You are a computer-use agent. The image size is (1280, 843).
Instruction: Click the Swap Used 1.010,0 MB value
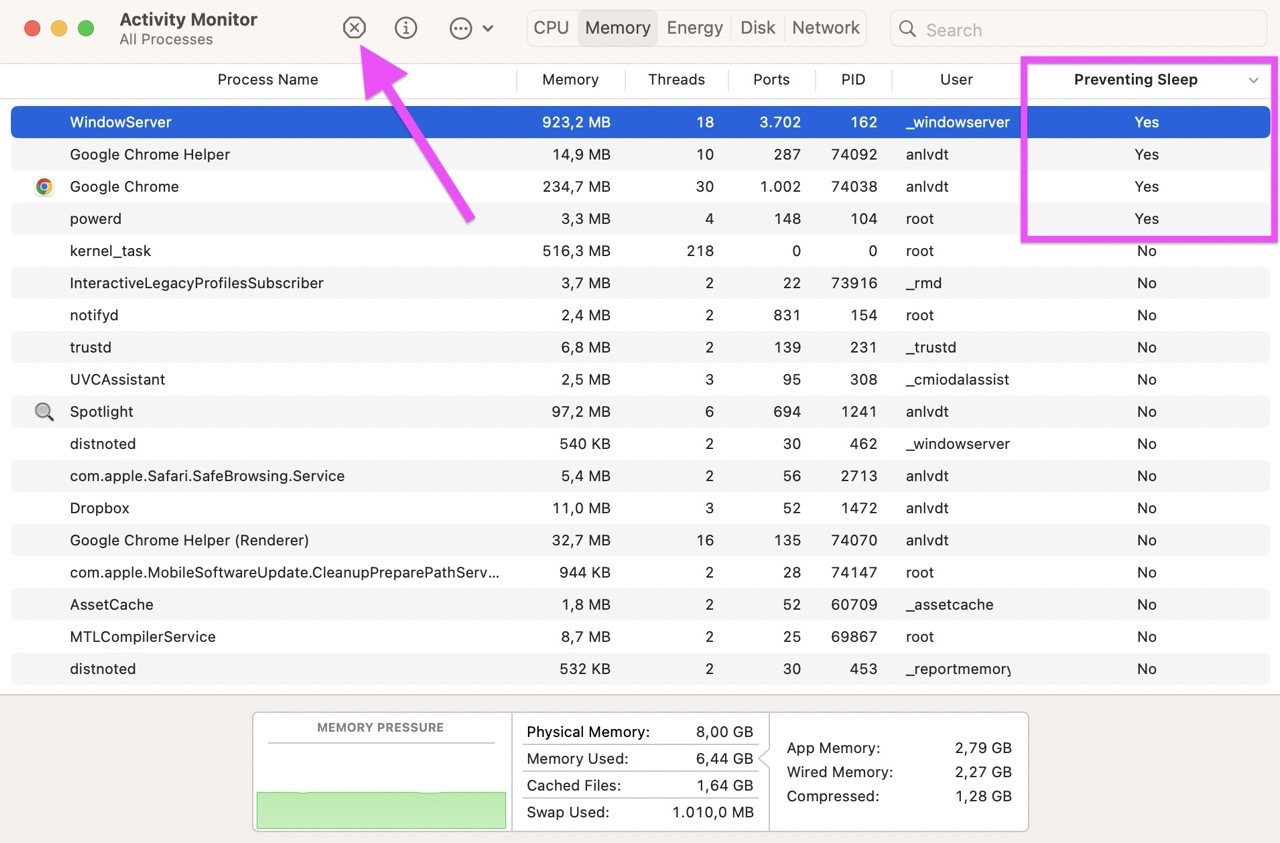[713, 812]
